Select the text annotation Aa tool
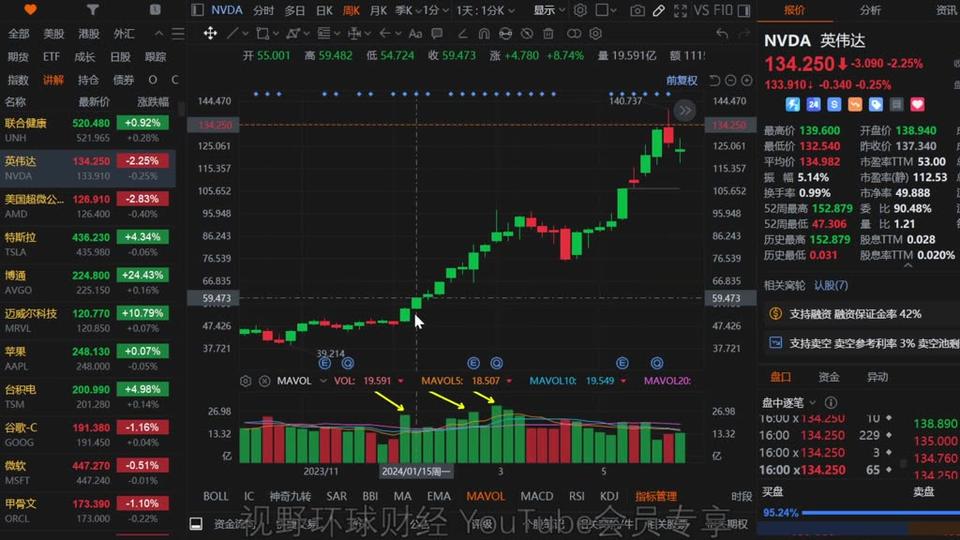The height and width of the screenshot is (540, 960). 415,33
